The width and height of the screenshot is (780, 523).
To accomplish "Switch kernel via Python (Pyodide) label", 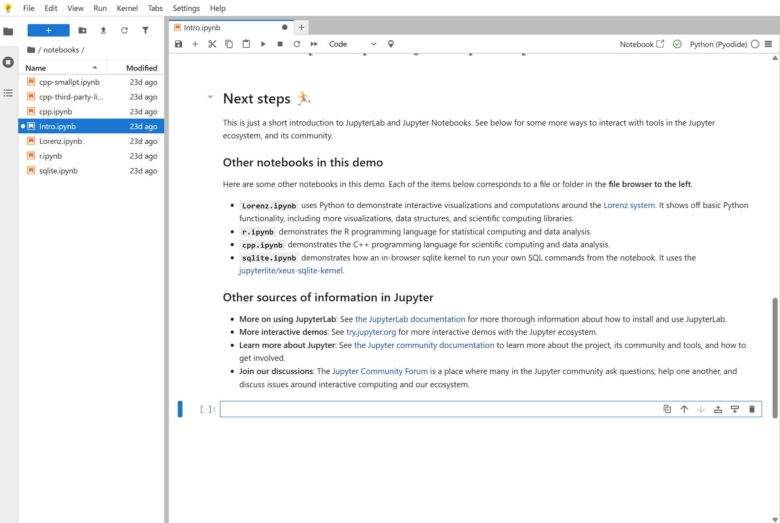I will 718,44.
